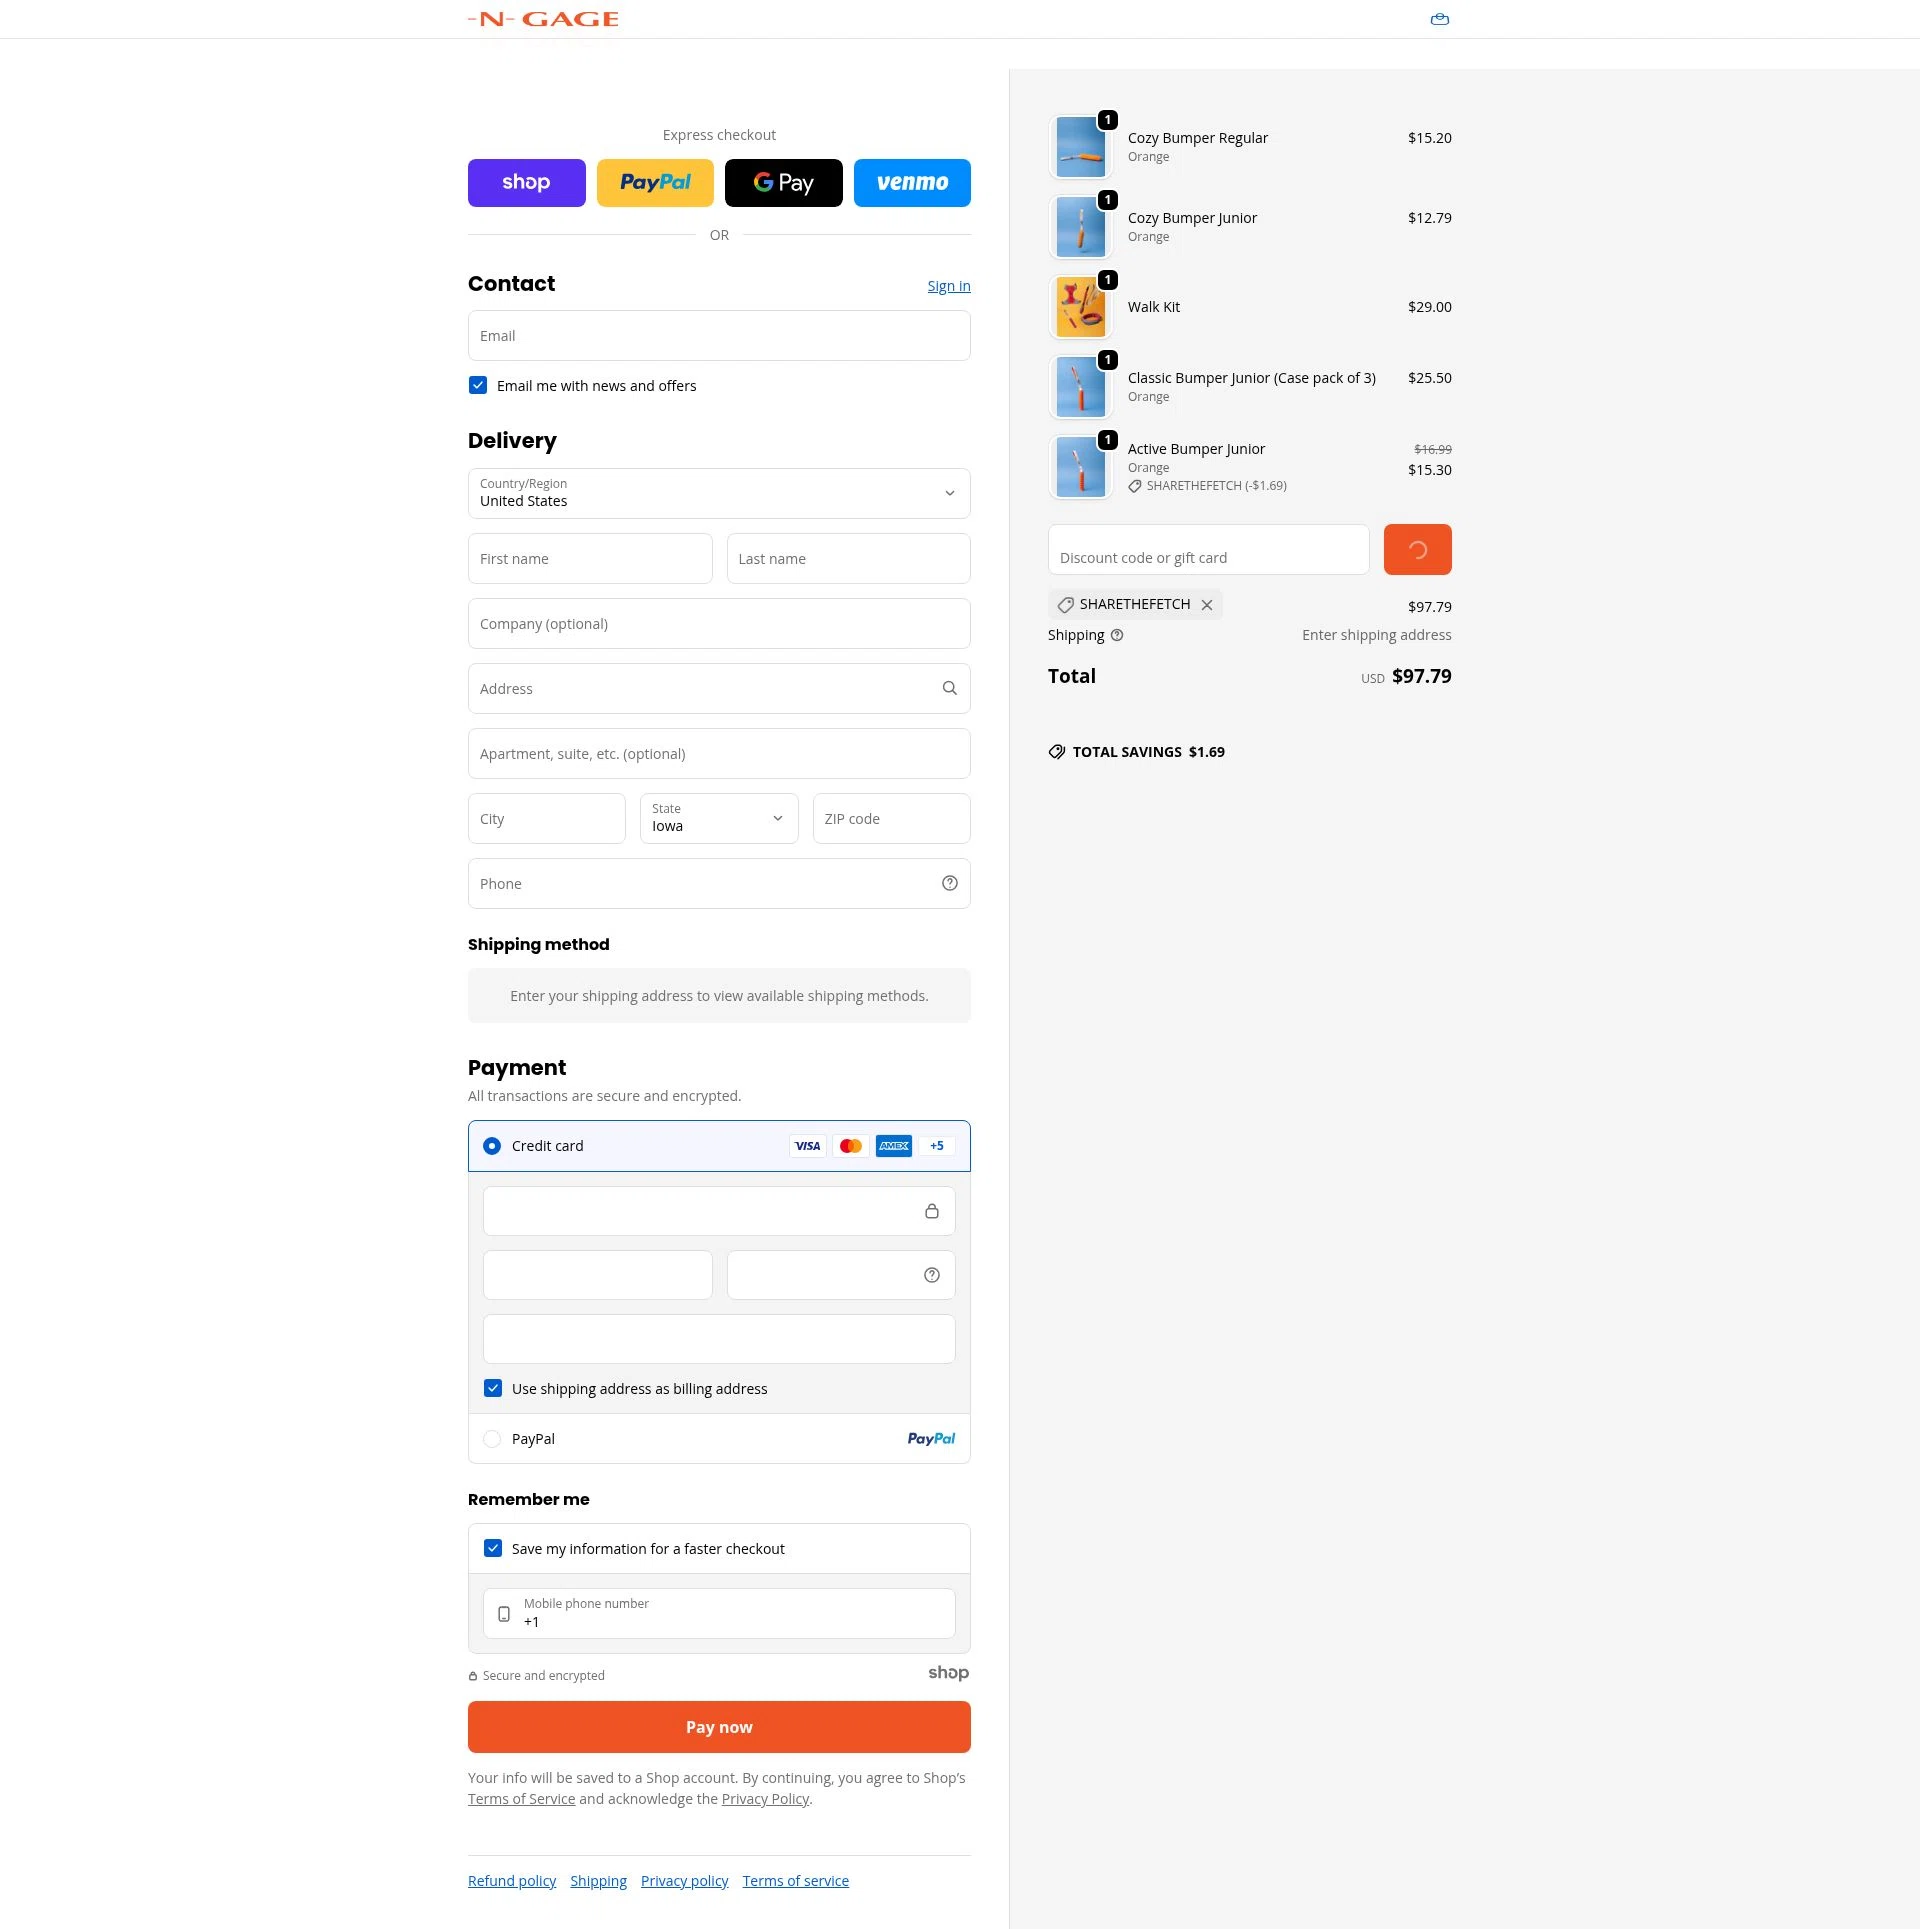
Task: Click the +5 more card brands badge
Action: (937, 1146)
